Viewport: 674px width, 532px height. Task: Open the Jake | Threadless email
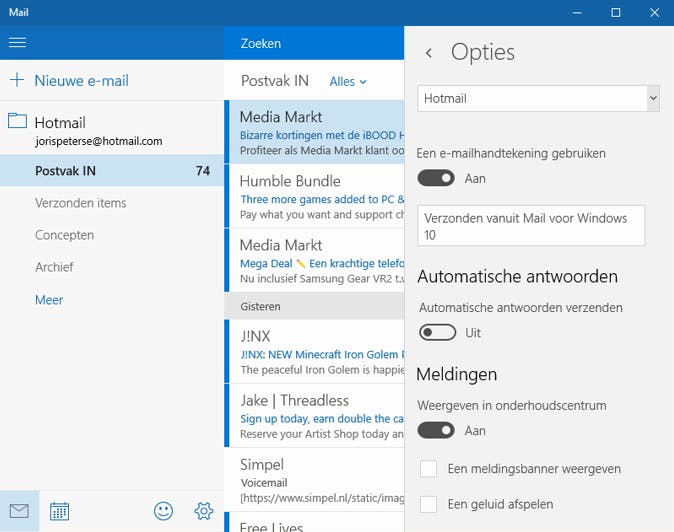[314, 416]
